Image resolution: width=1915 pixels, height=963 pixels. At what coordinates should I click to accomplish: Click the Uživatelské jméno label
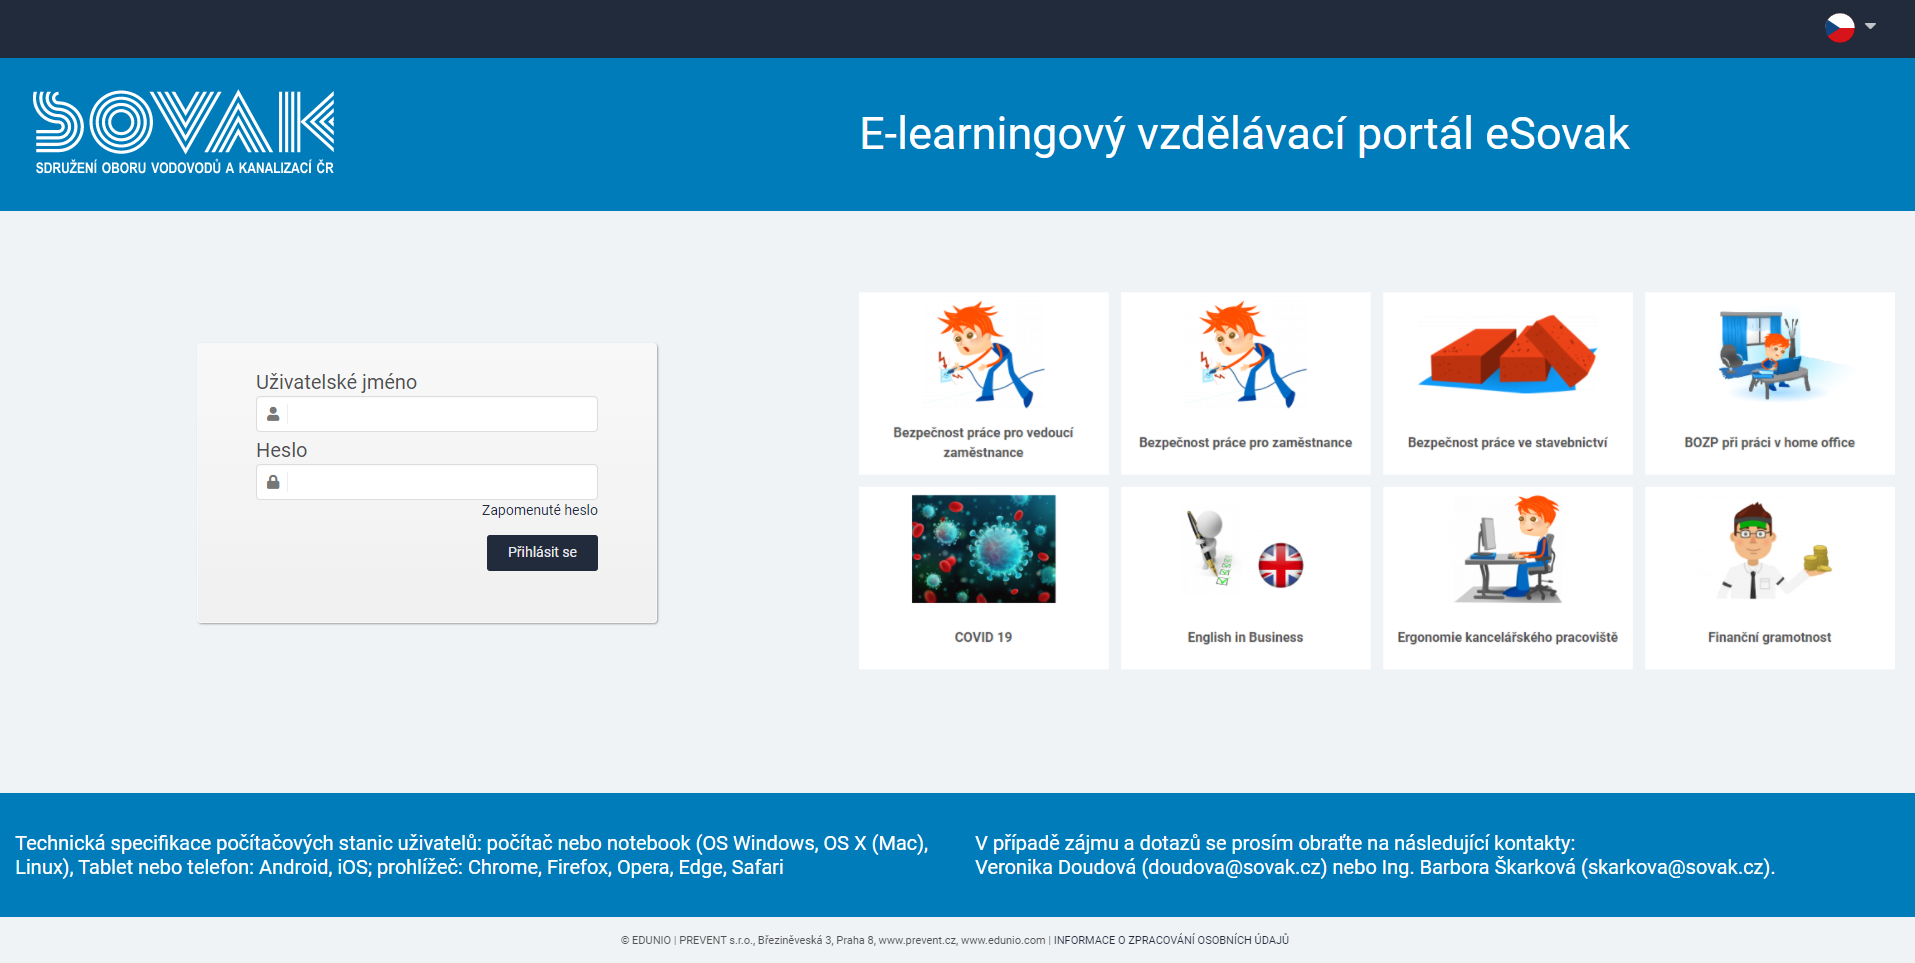point(336,382)
